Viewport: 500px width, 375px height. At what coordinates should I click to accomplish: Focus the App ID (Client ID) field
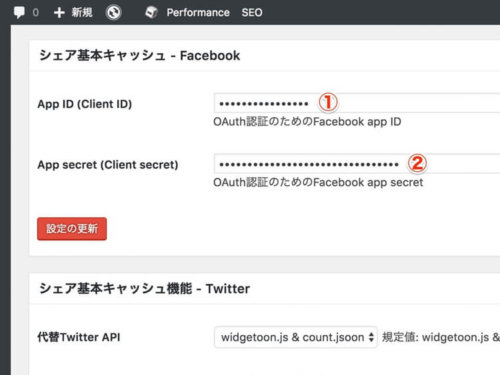tap(357, 103)
